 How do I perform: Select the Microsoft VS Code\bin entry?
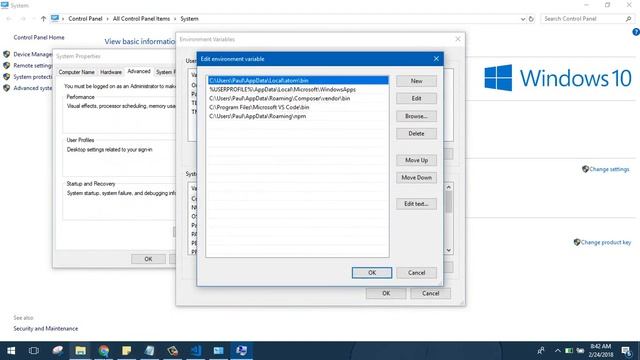pyautogui.click(x=298, y=107)
